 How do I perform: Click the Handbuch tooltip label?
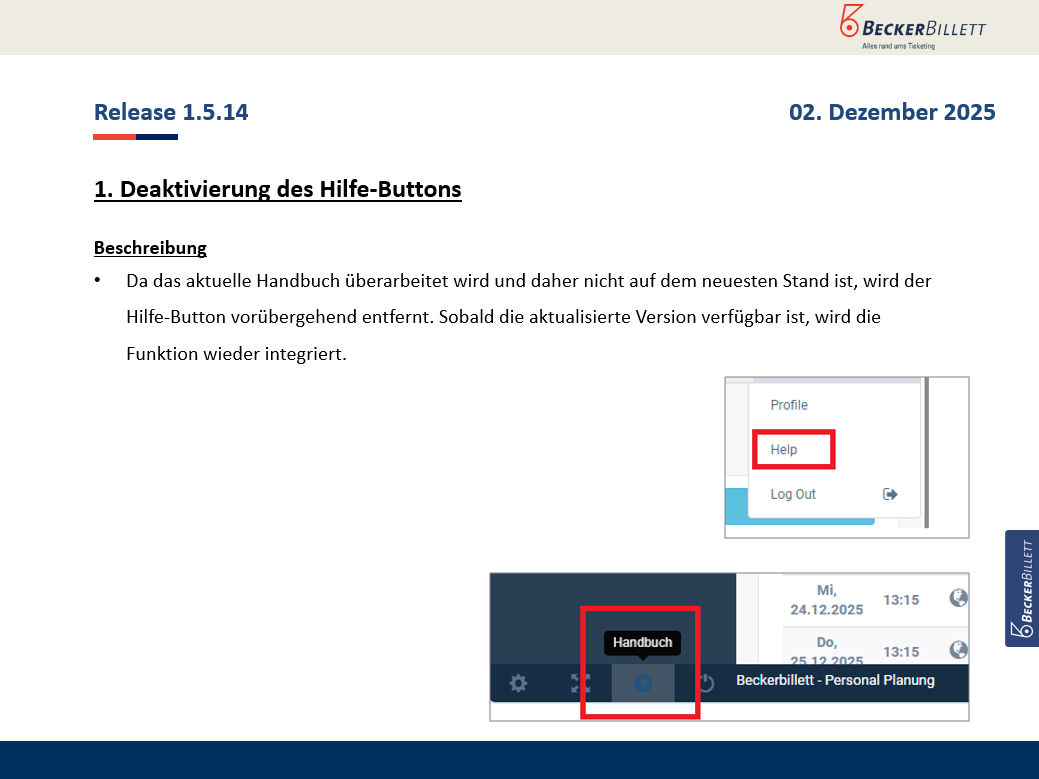[x=642, y=643]
